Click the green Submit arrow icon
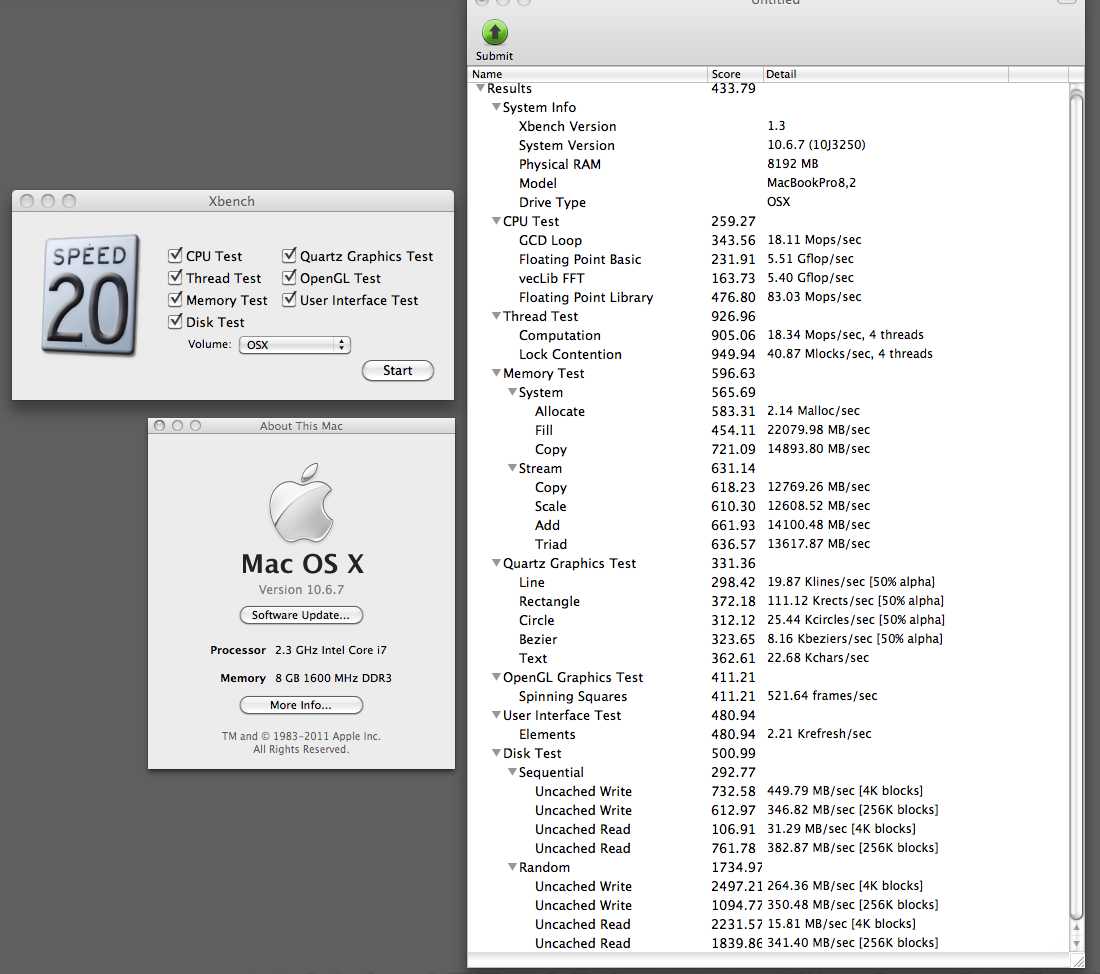The height and width of the screenshot is (974, 1100). [495, 32]
